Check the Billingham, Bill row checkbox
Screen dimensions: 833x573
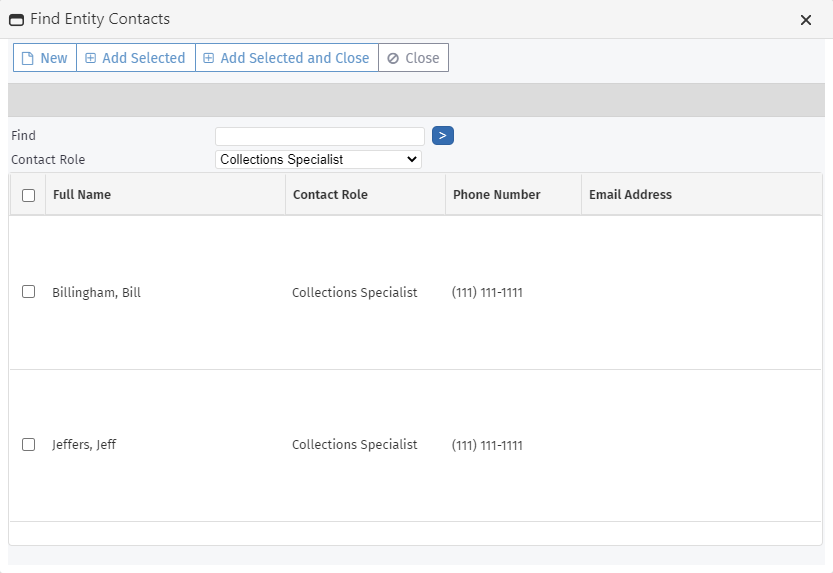tap(29, 292)
